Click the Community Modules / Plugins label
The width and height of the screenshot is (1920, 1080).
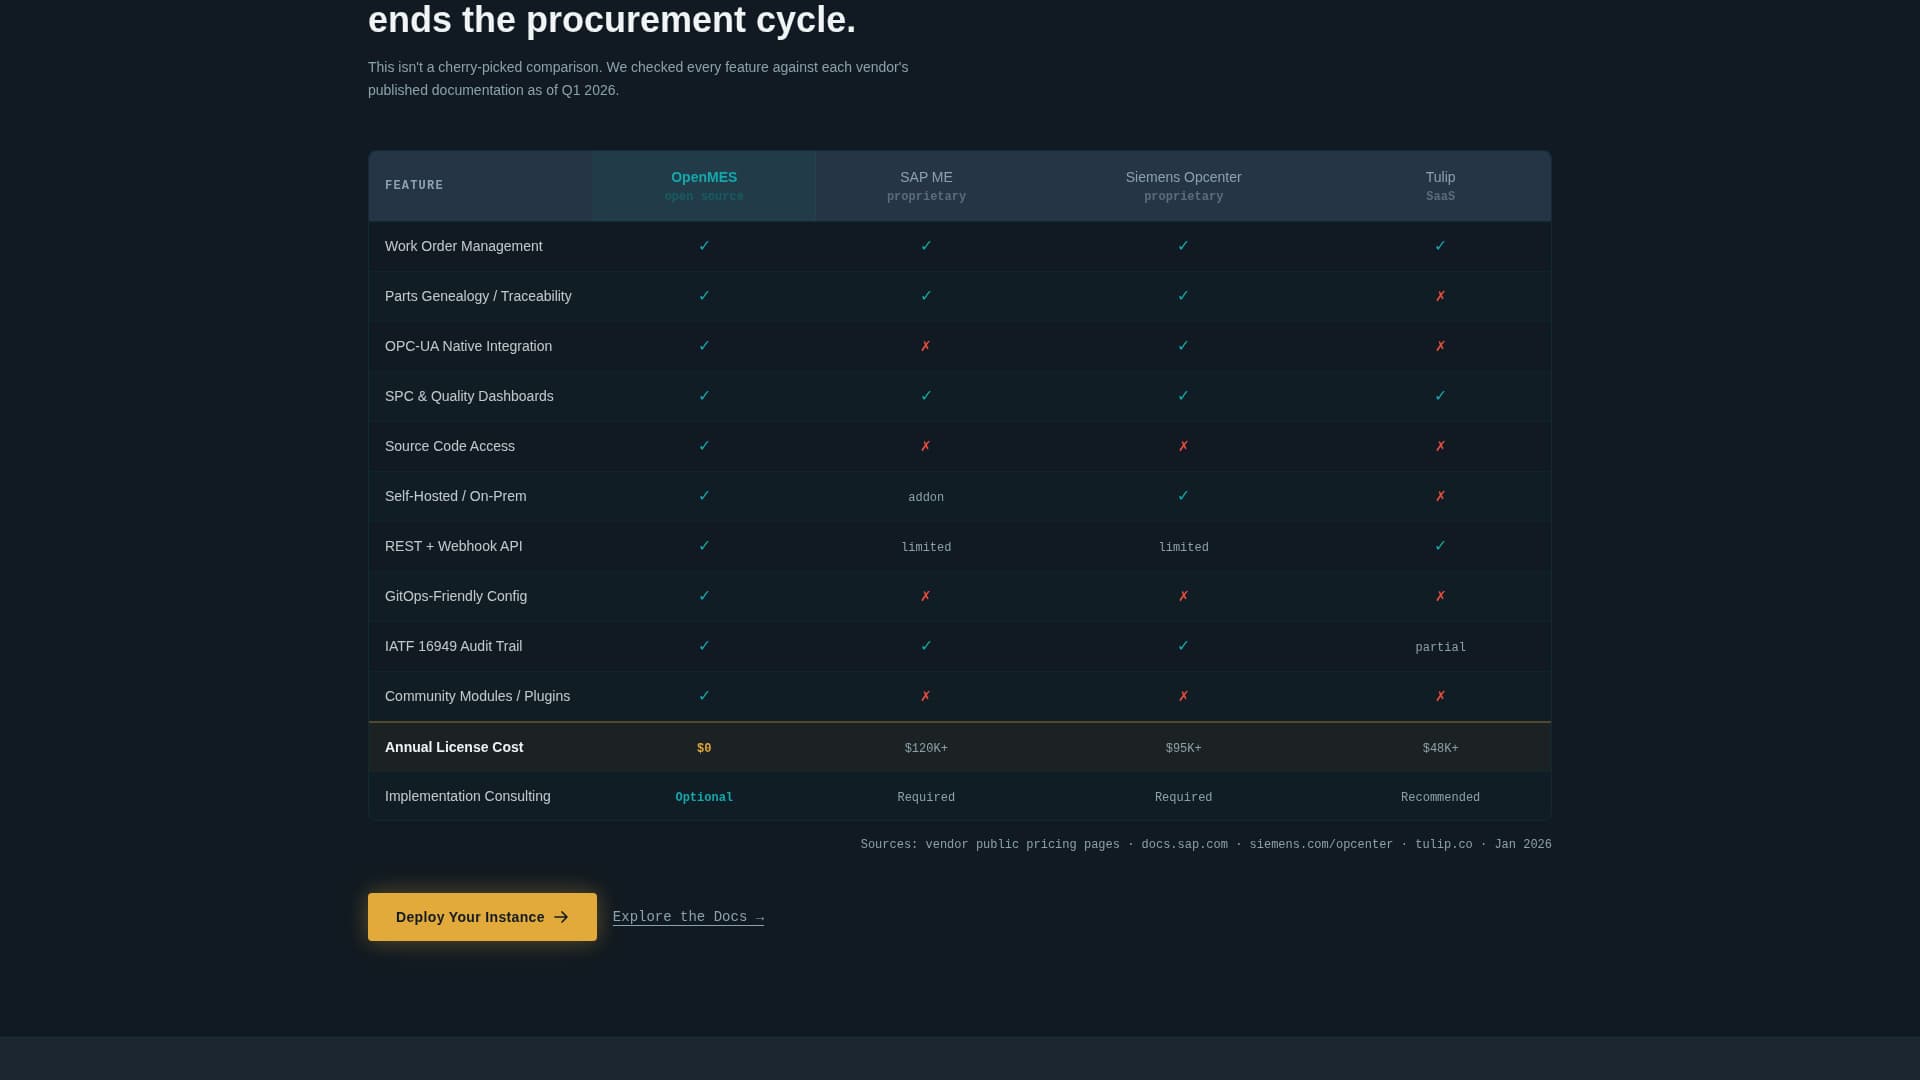[x=477, y=696]
